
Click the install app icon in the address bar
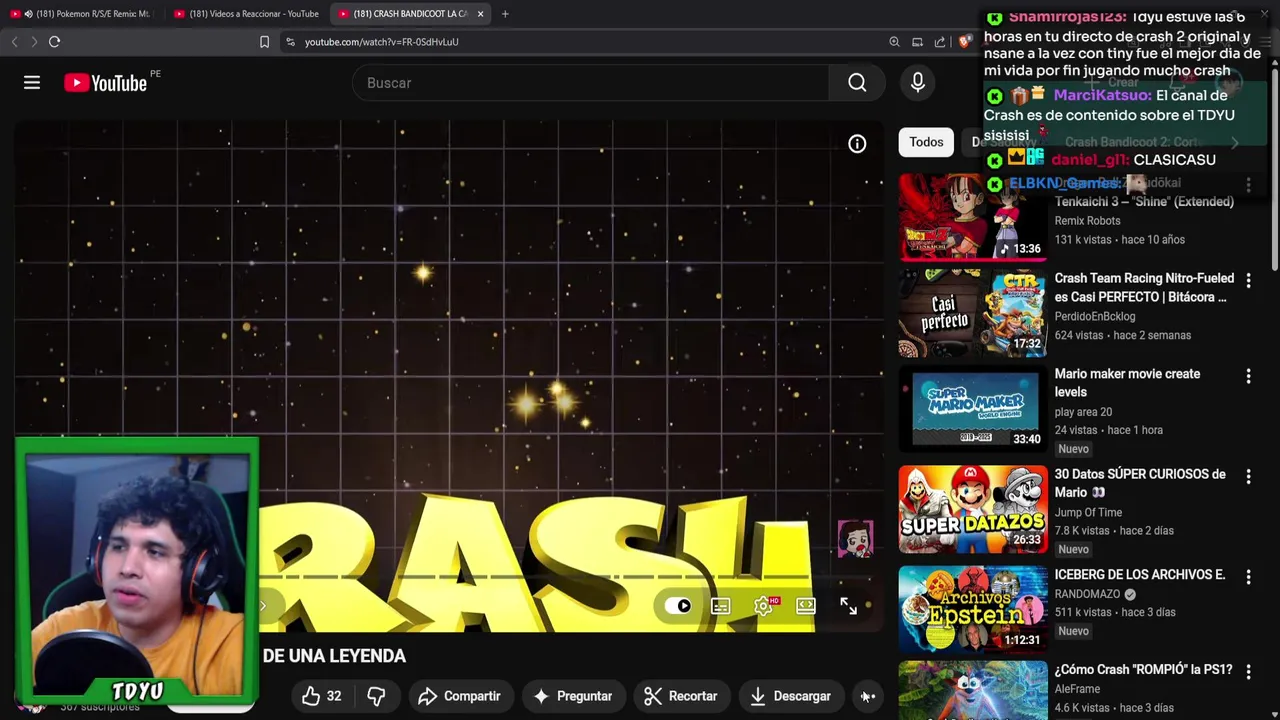click(x=917, y=42)
